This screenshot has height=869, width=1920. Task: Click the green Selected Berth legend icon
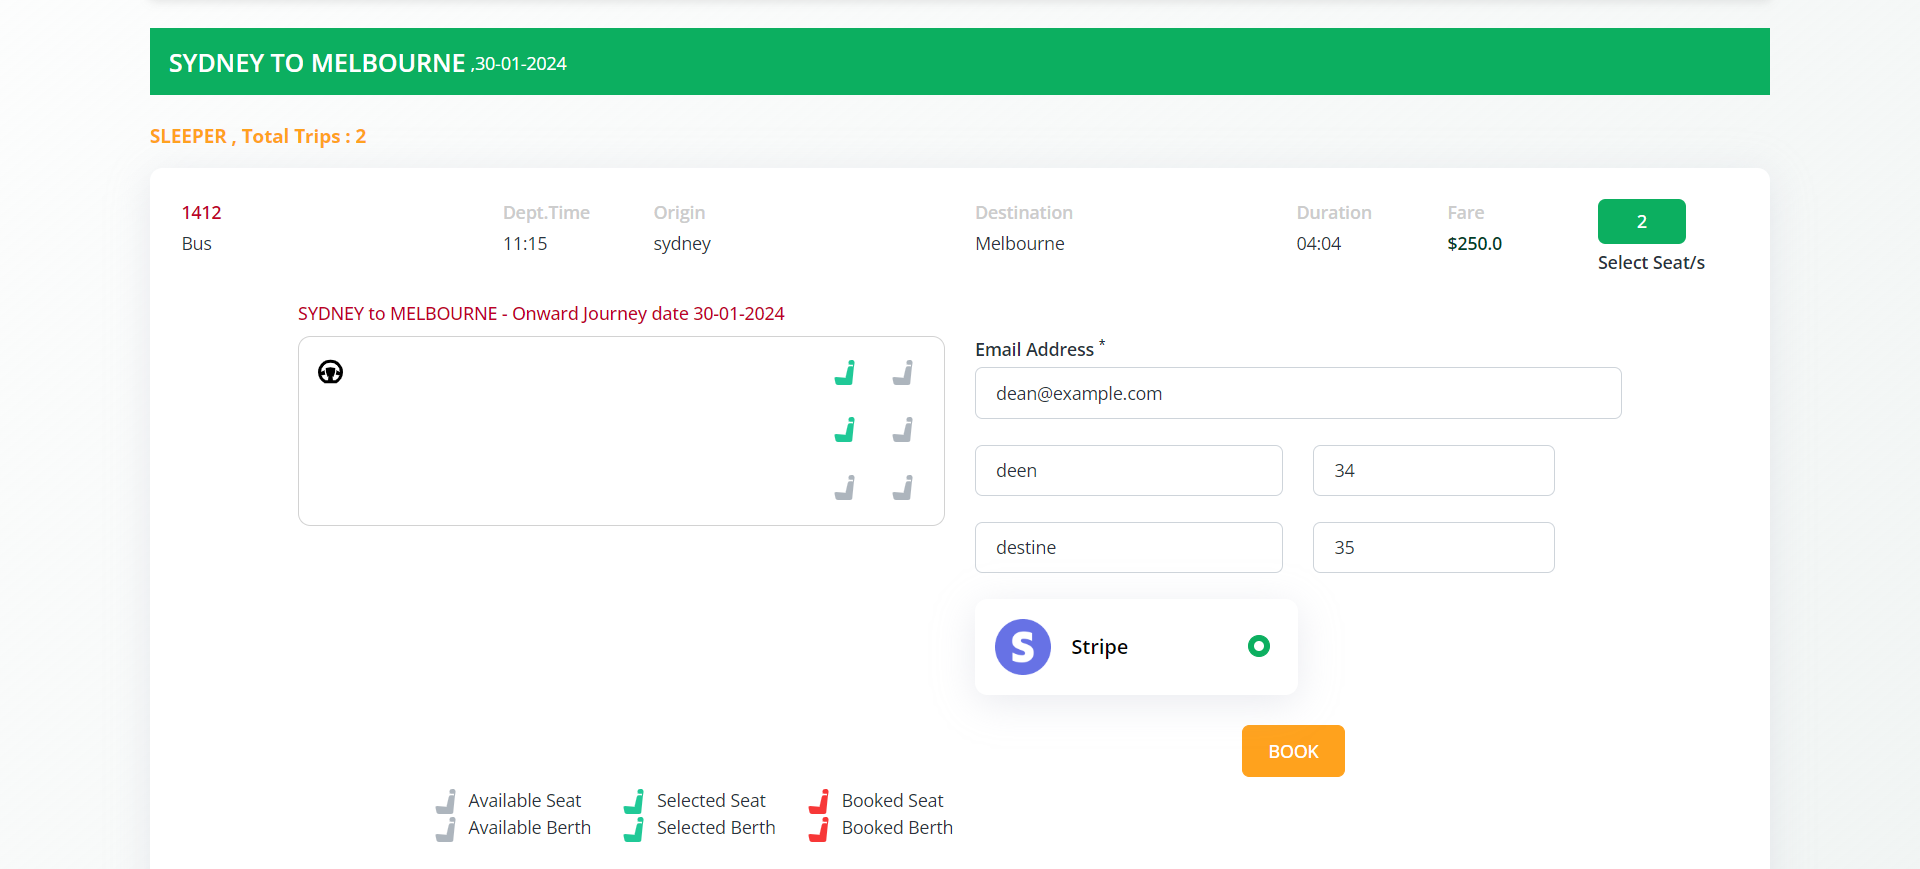pos(634,829)
